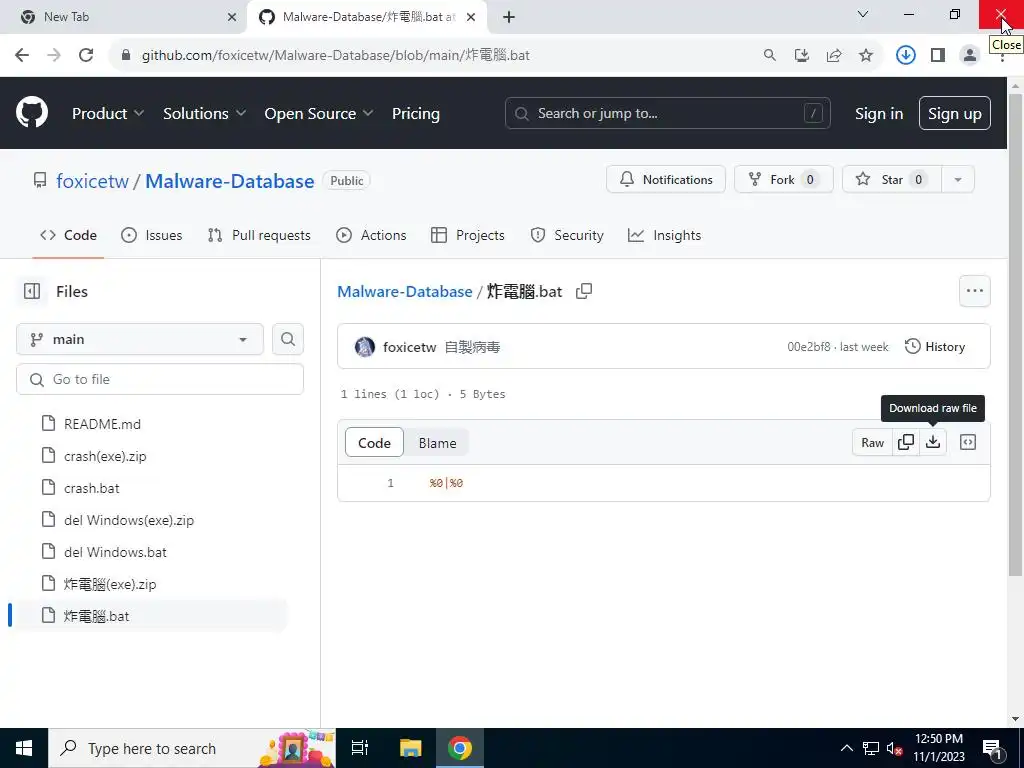Screen dimensions: 1024x768
Task: Click the Sign up button
Action: coord(955,113)
